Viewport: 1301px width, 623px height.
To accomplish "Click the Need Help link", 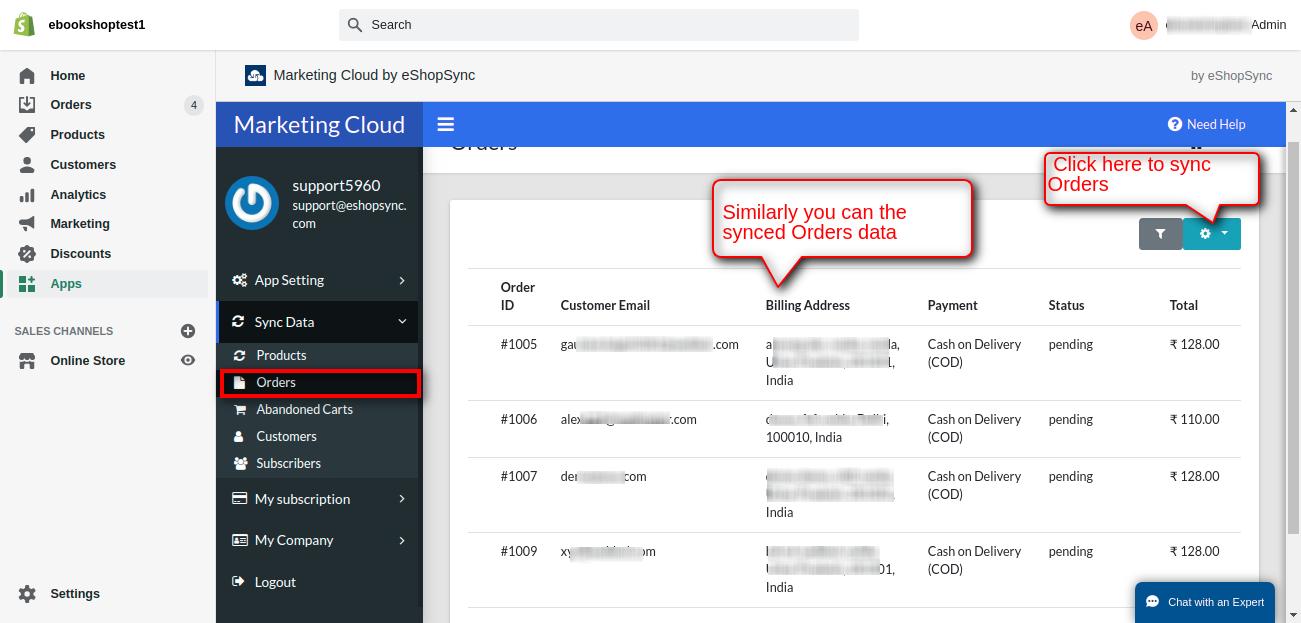I will point(1207,125).
